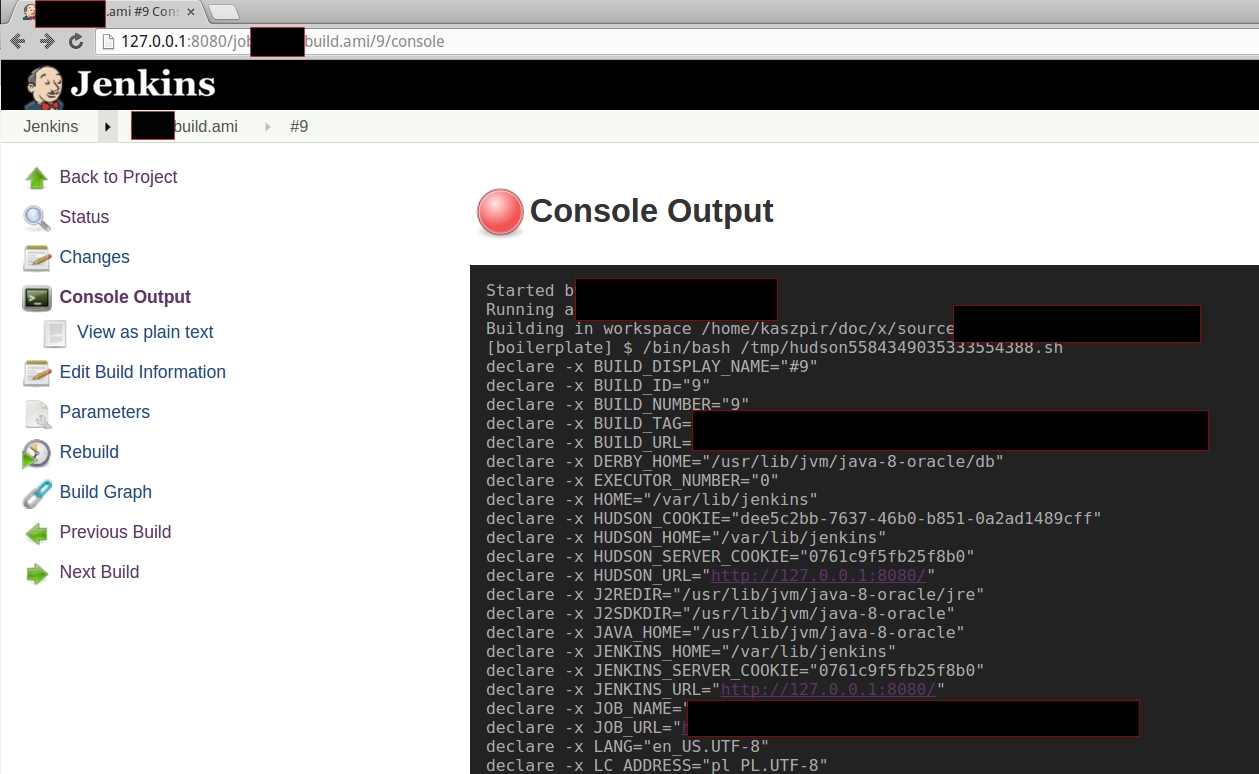
Task: Expand the build.ami breadcrumb chevron
Action: (266, 126)
